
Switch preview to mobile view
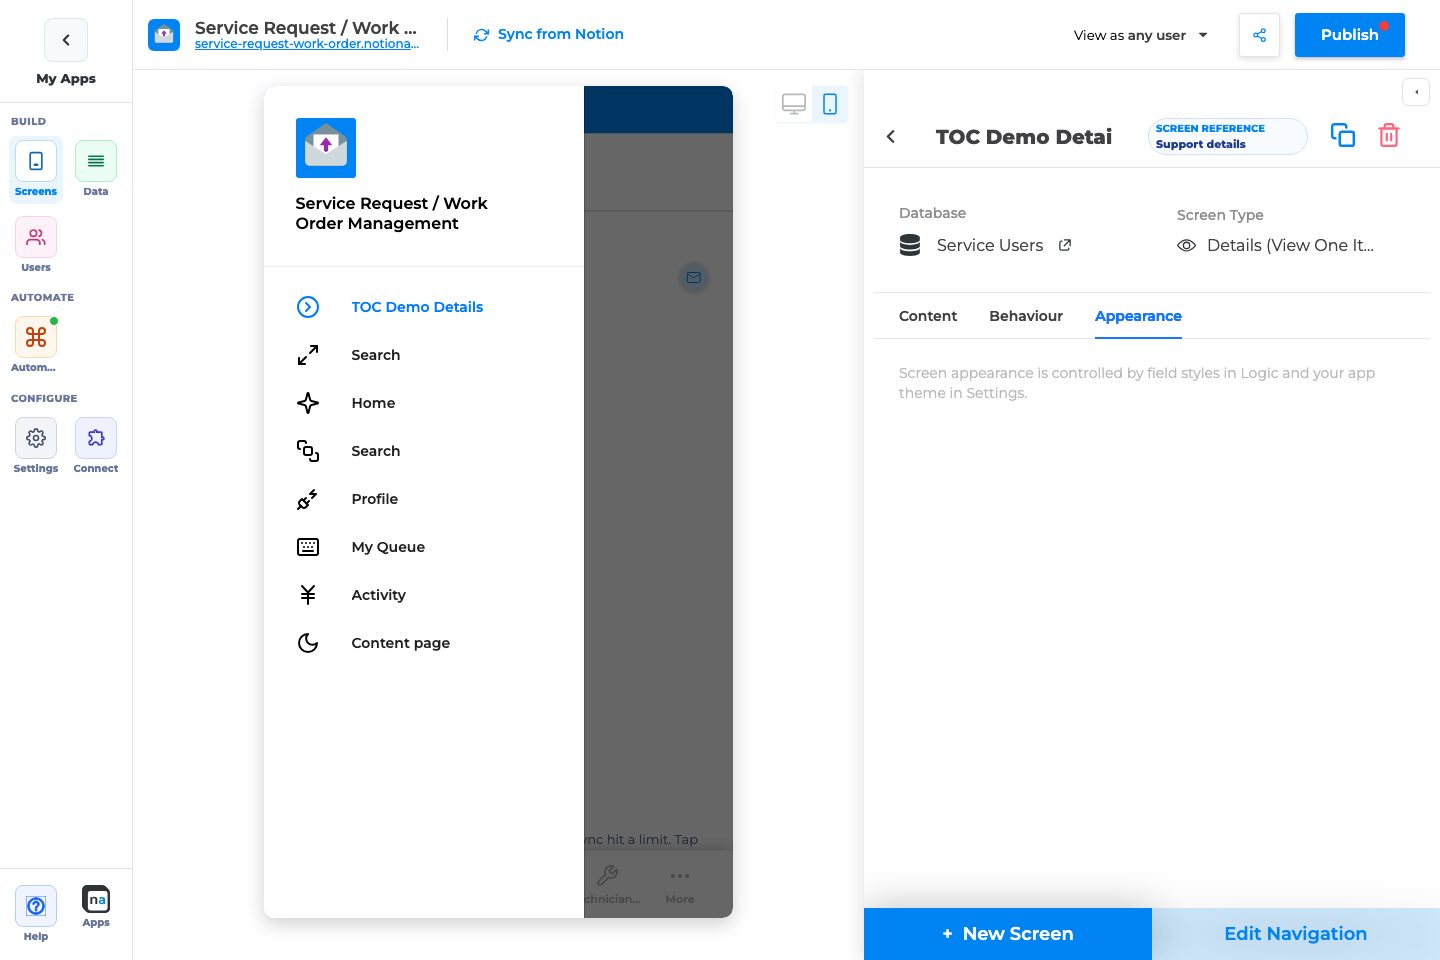pos(830,104)
